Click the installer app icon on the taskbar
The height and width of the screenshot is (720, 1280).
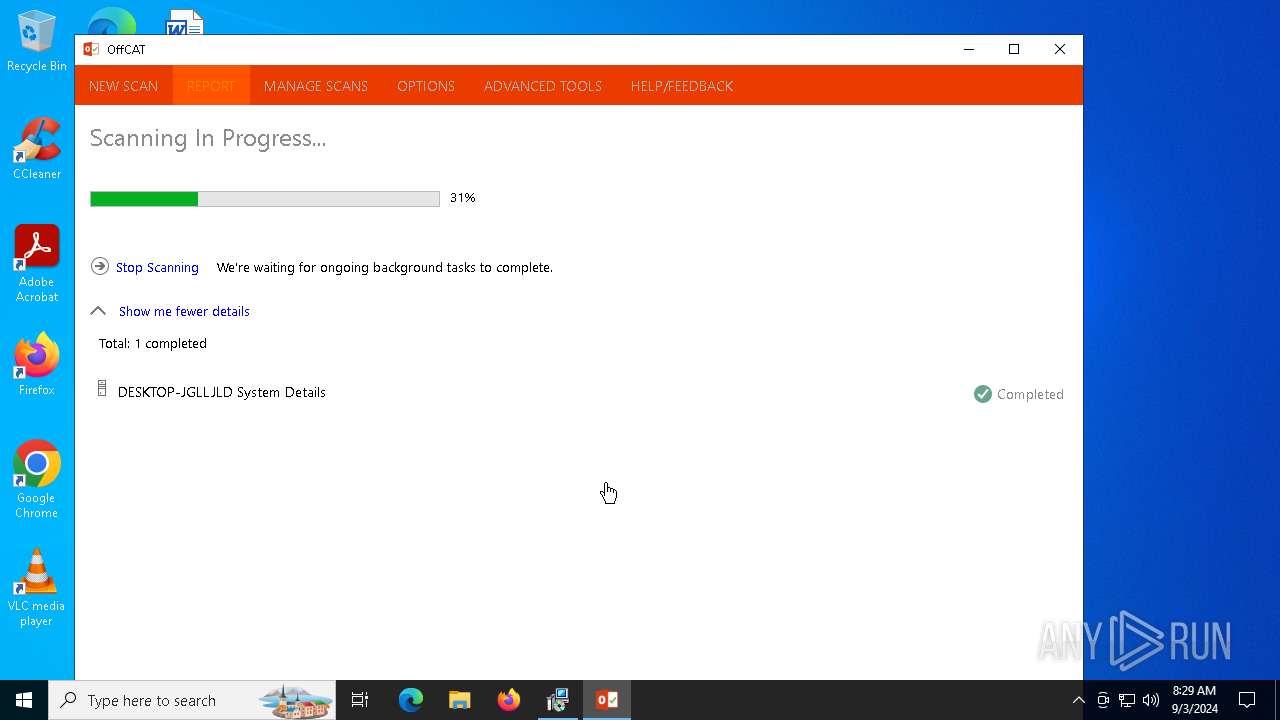[558, 700]
